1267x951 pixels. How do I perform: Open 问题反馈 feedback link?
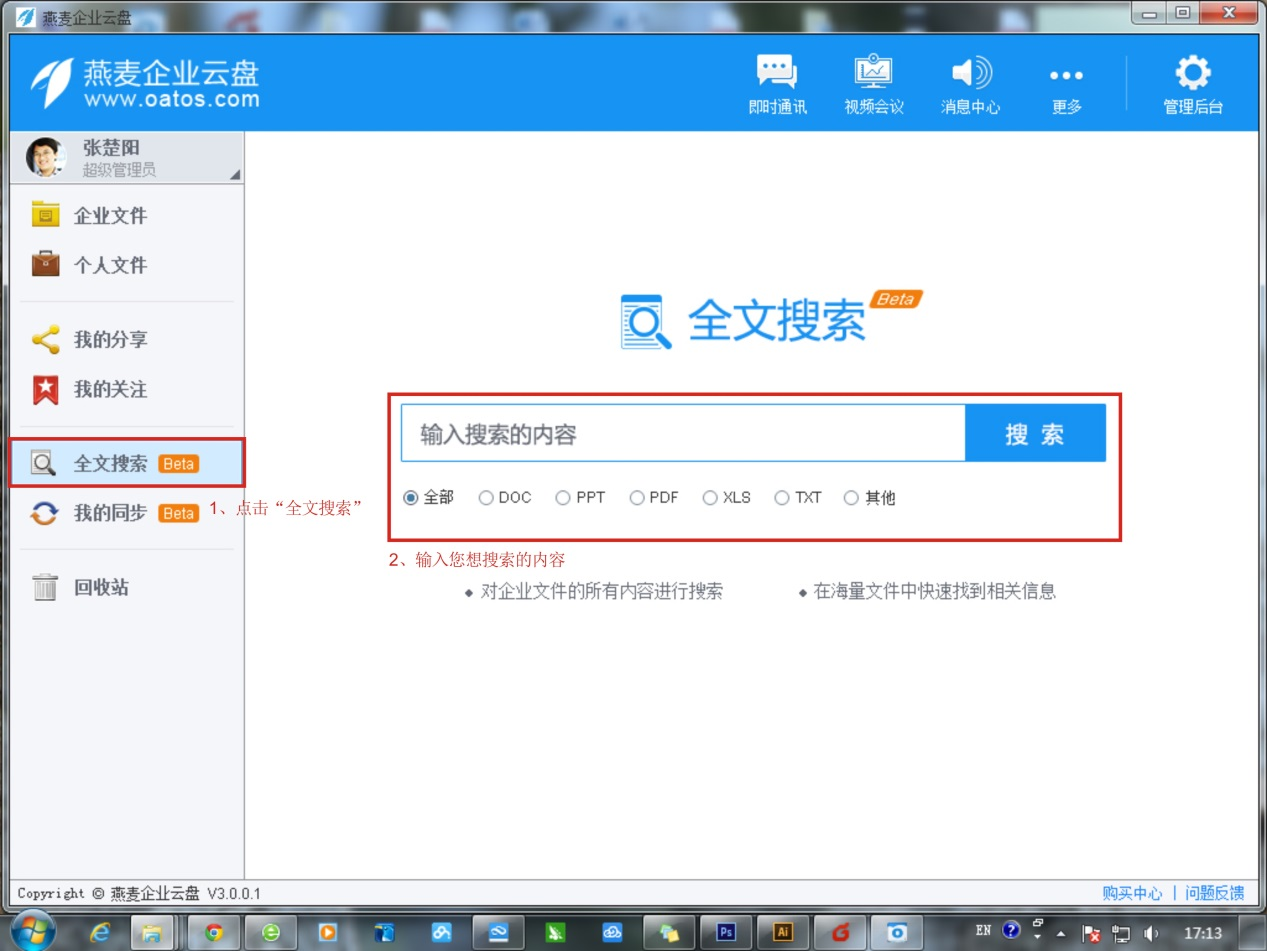[x=1214, y=893]
